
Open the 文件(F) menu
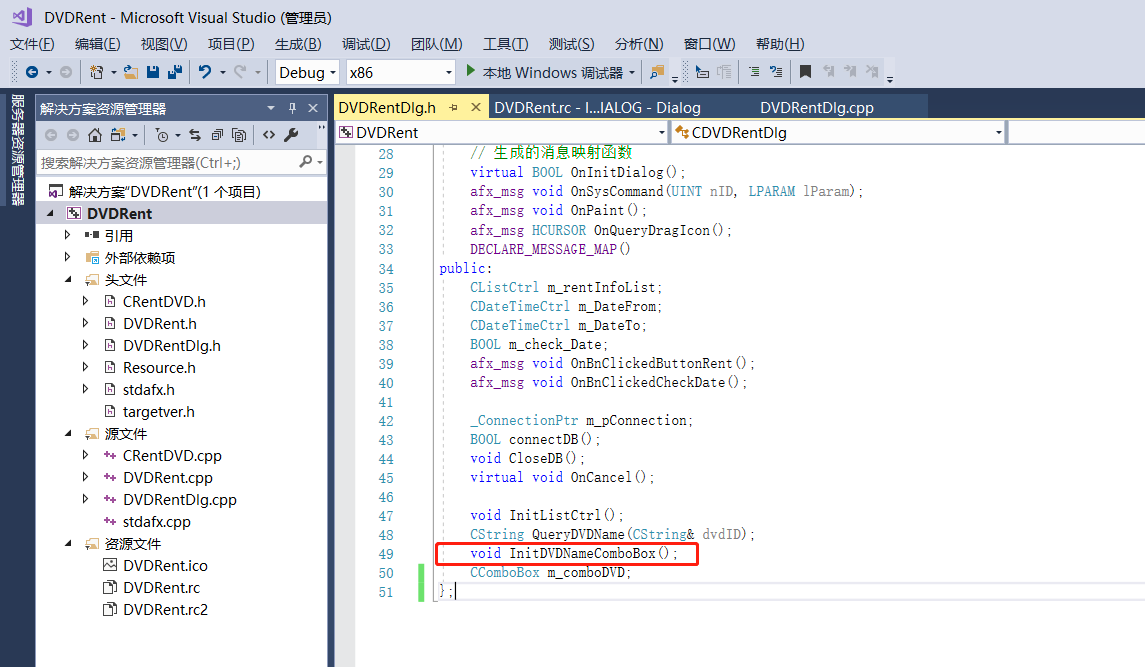(x=32, y=44)
